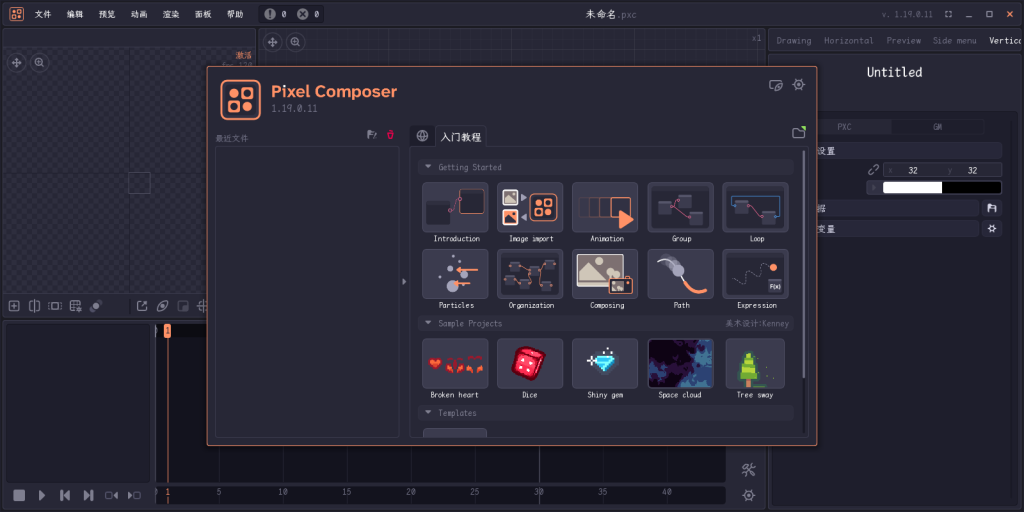Switch to the globe tab in the splash
Screen dimensions: 1024x512
click(423, 136)
